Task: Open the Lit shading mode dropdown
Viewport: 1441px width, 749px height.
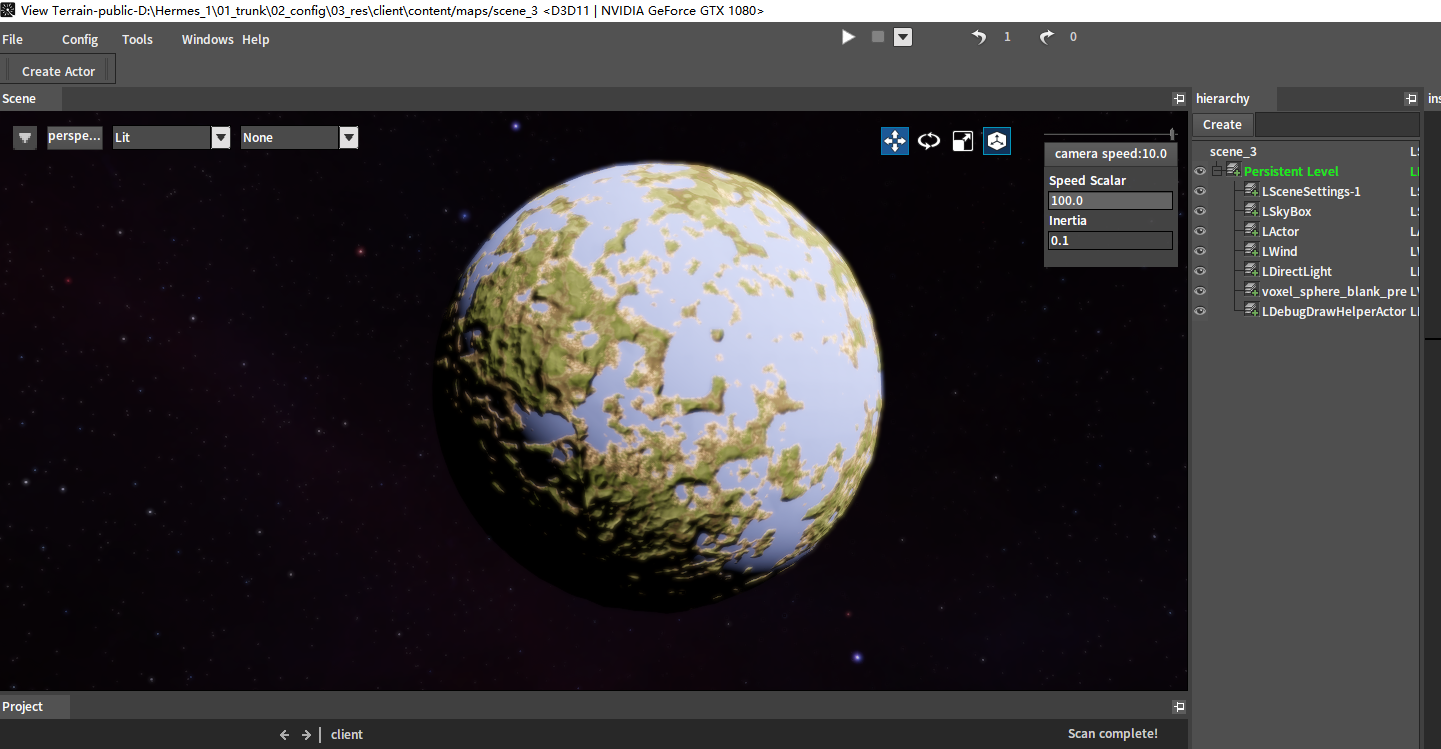Action: tap(221, 138)
